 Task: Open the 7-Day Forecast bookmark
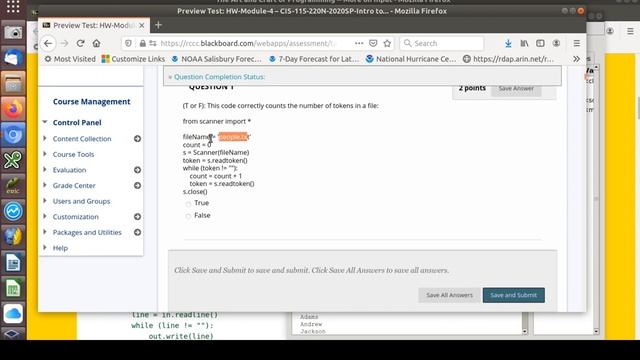pyautogui.click(x=314, y=59)
